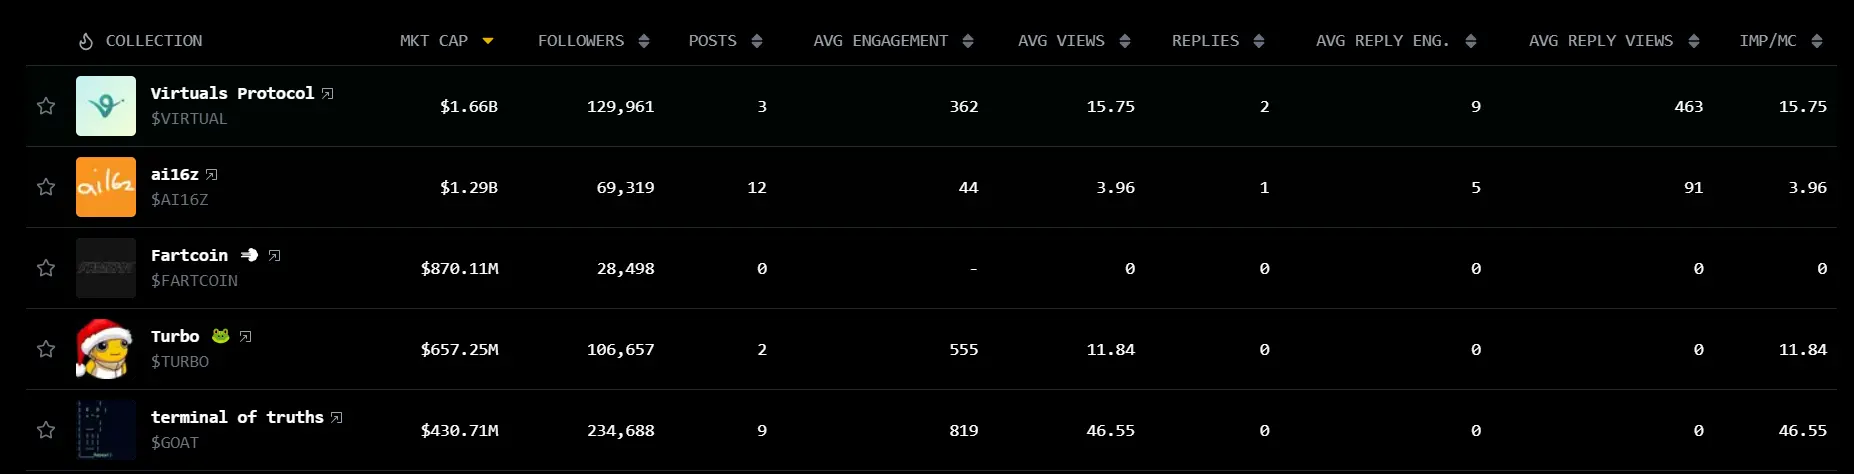Click the terminal of truths name
This screenshot has width=1854, height=474.
(237, 418)
